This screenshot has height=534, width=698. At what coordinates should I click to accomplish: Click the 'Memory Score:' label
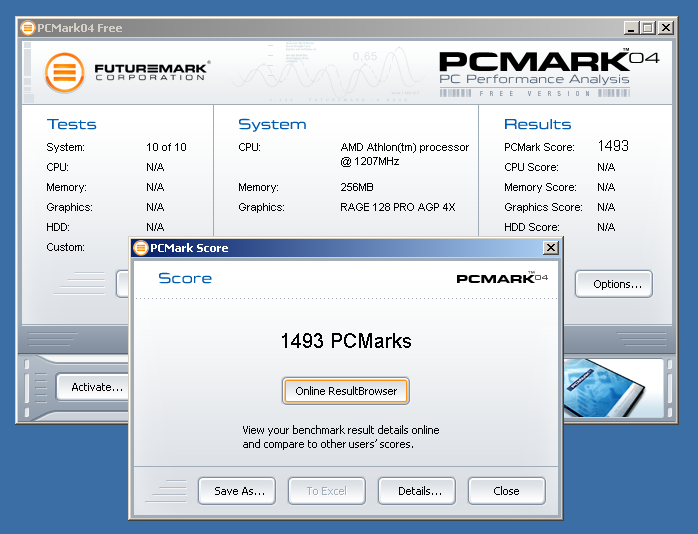coord(540,187)
